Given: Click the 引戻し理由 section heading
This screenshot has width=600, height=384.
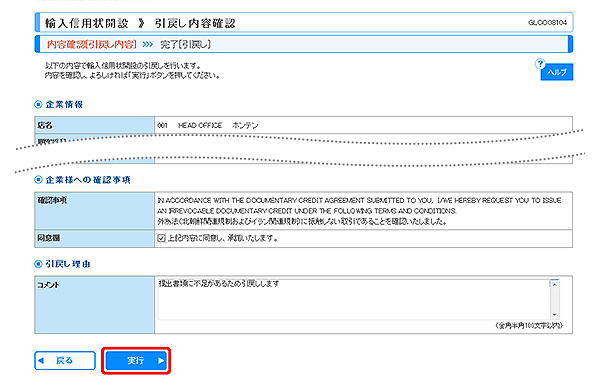Looking at the screenshot, I should 68,264.
